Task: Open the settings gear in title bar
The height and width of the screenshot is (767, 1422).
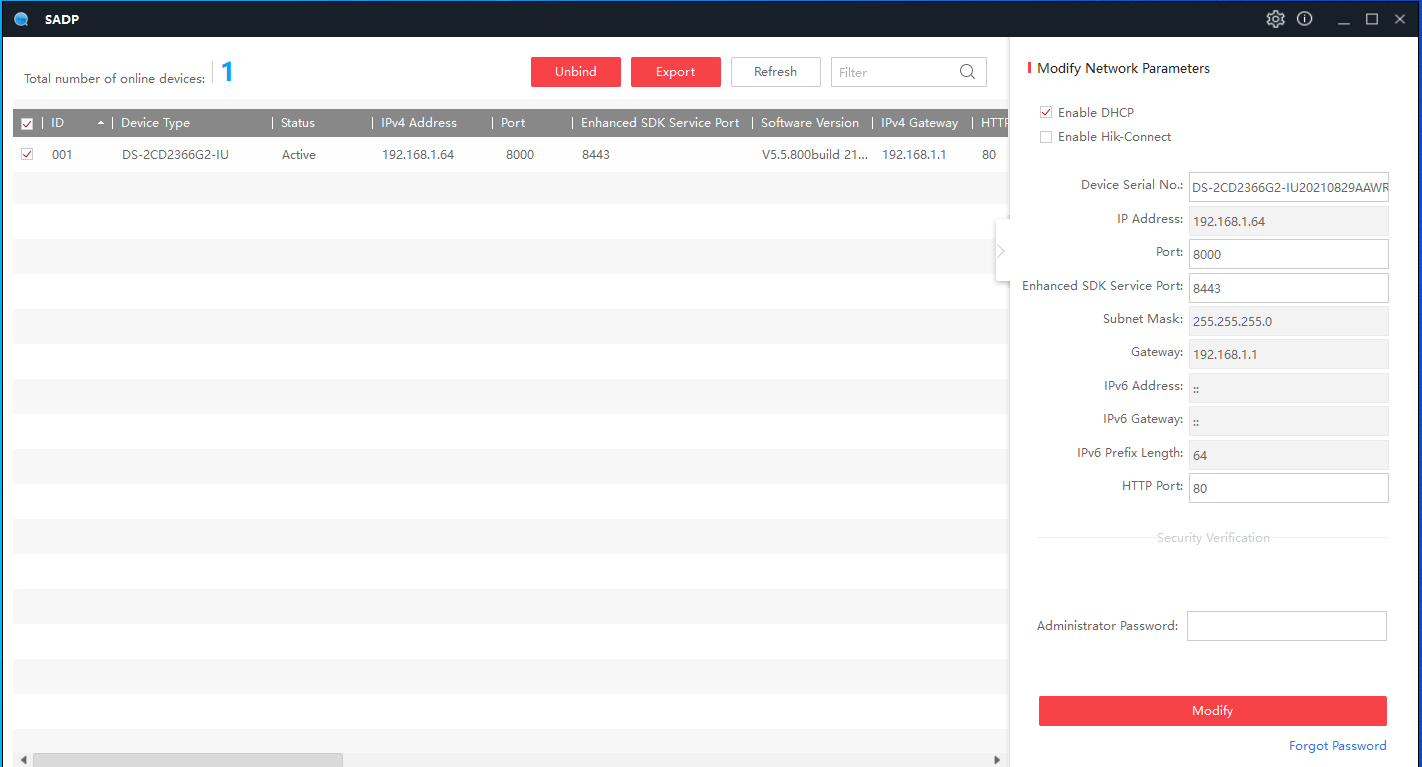Action: 1275,19
